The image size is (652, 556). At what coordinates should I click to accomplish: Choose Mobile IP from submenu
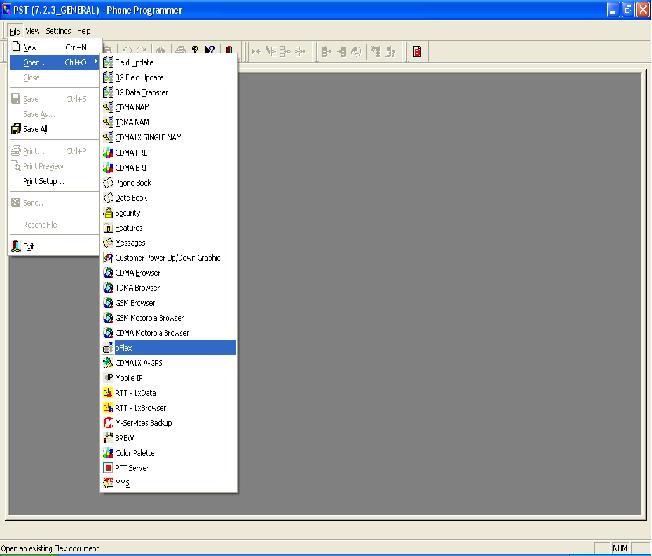click(x=169, y=378)
